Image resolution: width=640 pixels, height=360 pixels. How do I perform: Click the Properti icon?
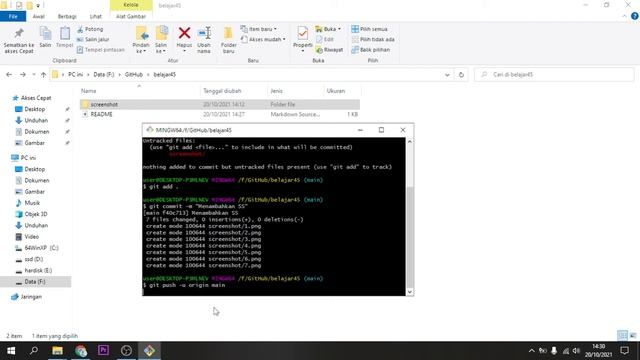click(302, 33)
